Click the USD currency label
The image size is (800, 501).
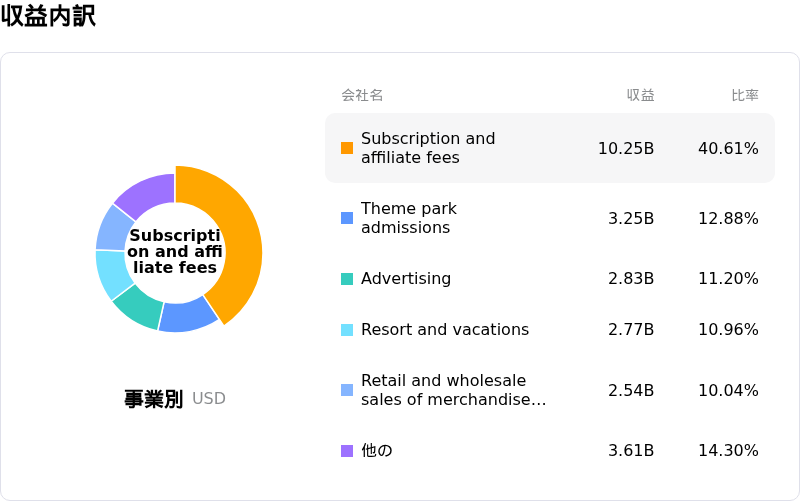coord(209,398)
